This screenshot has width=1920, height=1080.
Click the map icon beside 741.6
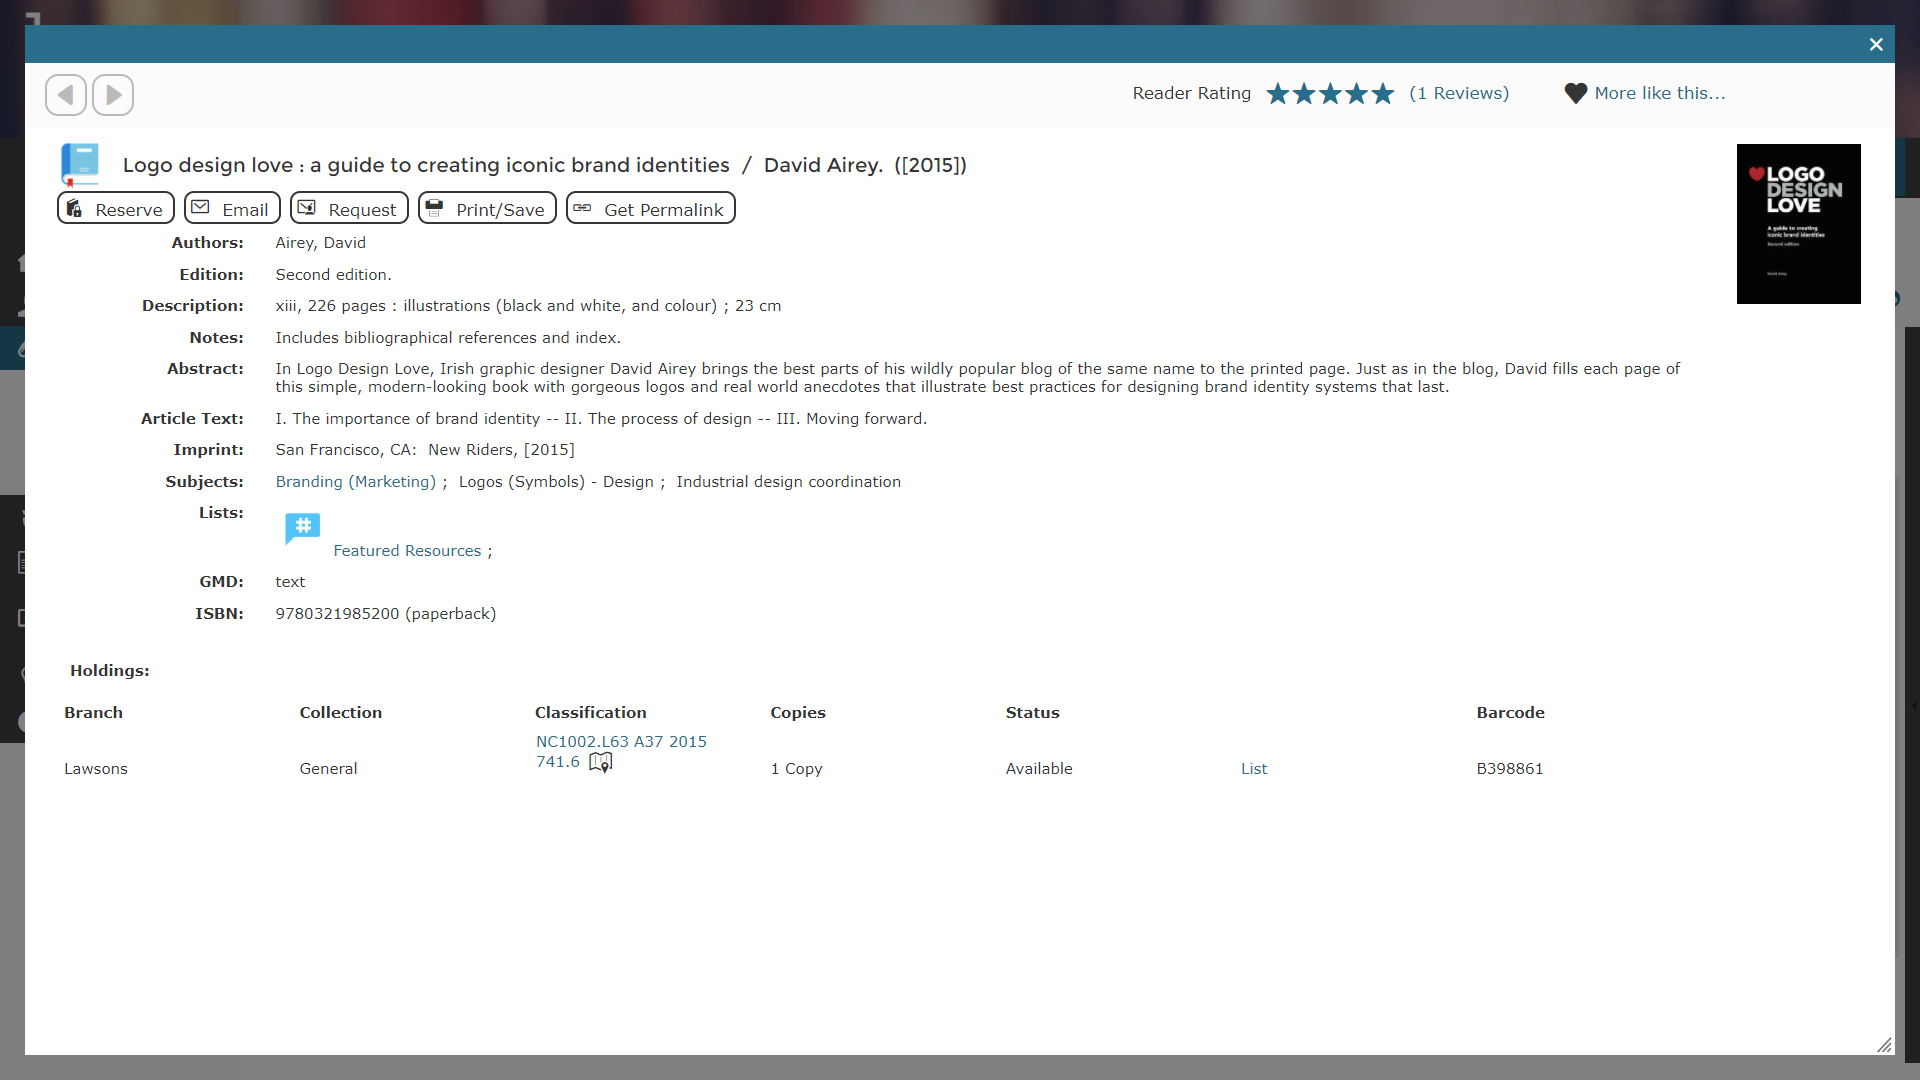(600, 761)
